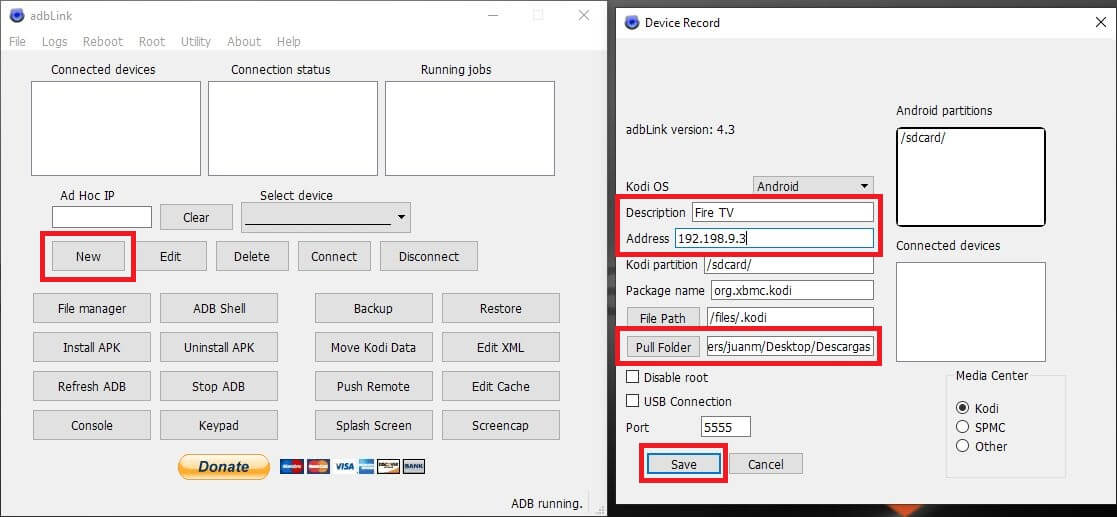Click the ADB running status text

click(547, 503)
